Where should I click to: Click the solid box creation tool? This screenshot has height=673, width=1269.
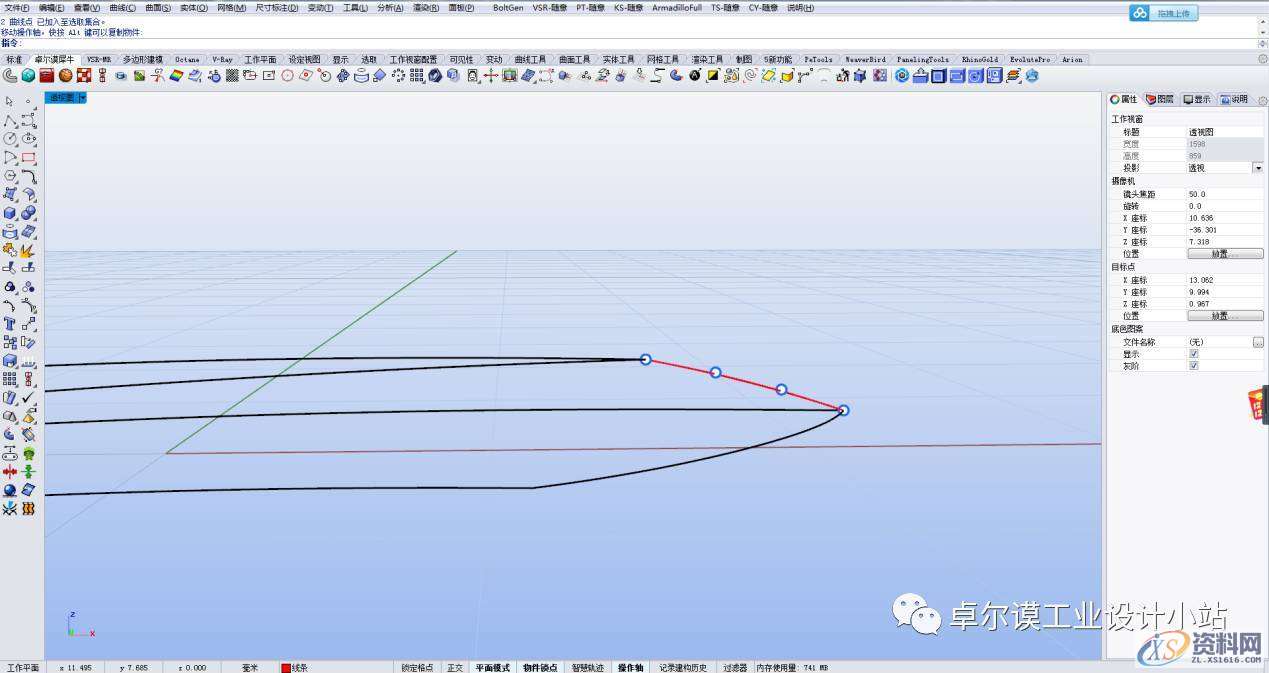tap(10, 213)
